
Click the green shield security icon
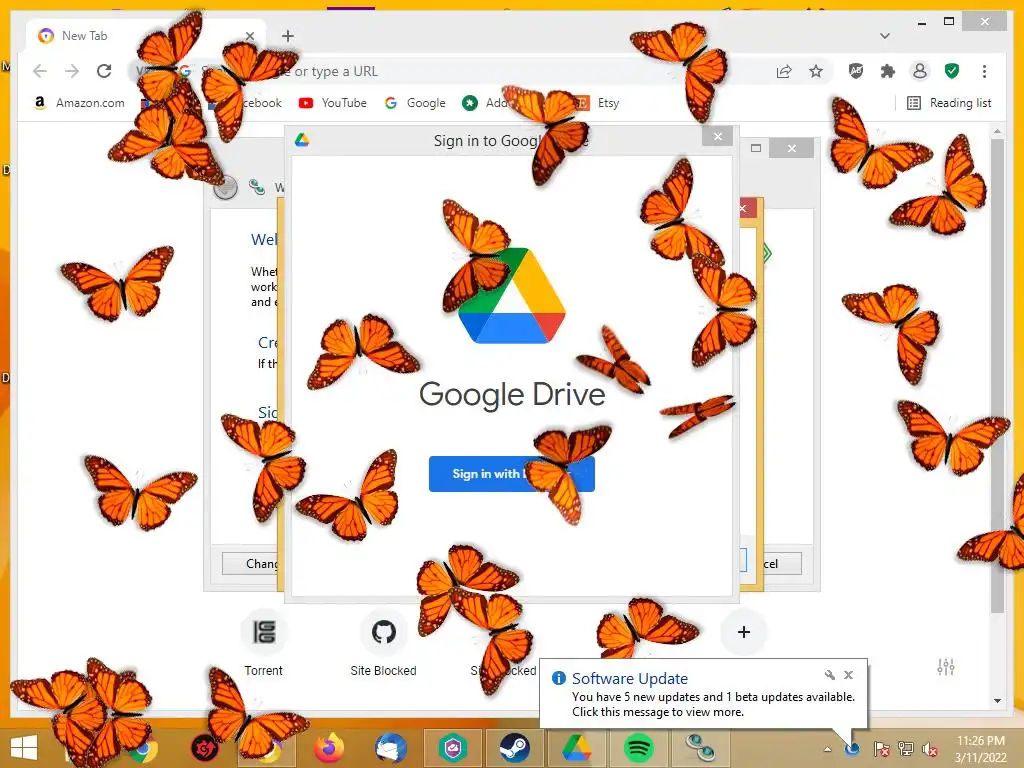pyautogui.click(x=952, y=71)
